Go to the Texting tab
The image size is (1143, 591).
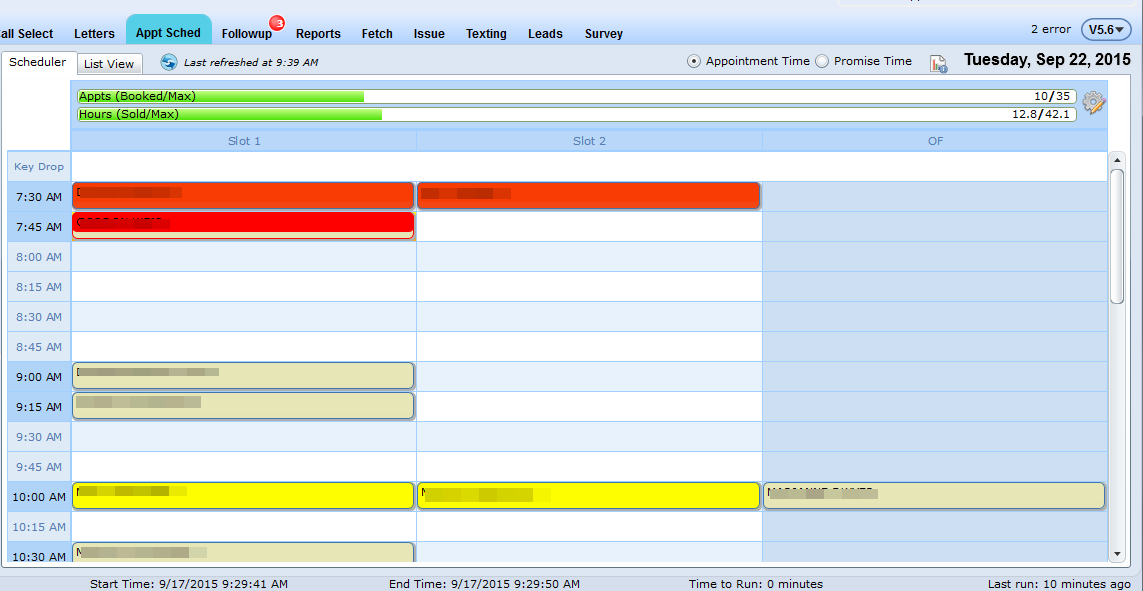[486, 34]
